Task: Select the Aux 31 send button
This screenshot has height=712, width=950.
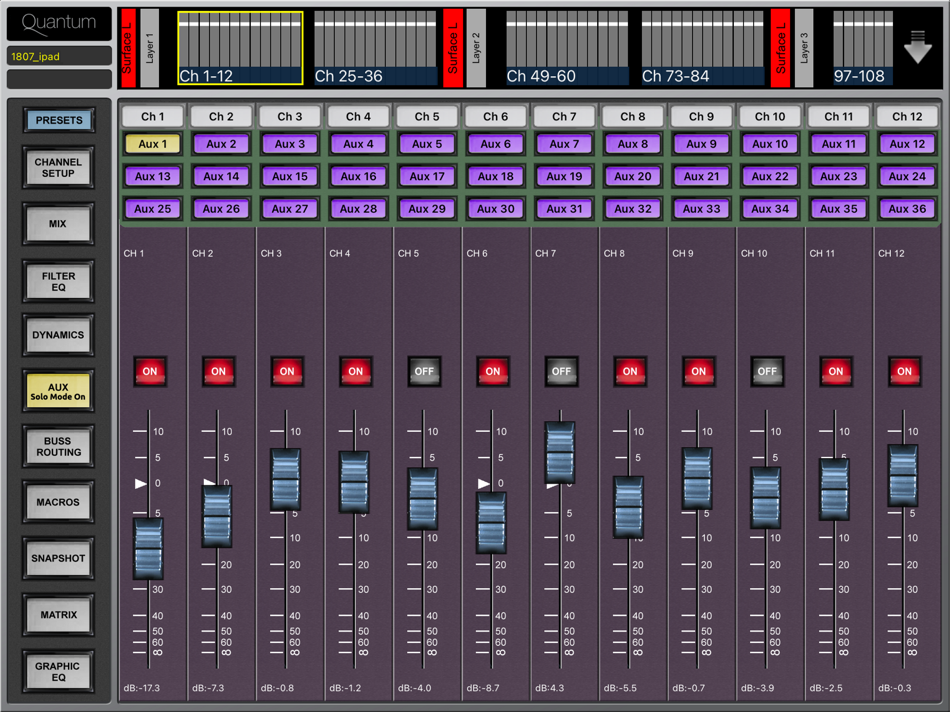Action: click(x=564, y=209)
